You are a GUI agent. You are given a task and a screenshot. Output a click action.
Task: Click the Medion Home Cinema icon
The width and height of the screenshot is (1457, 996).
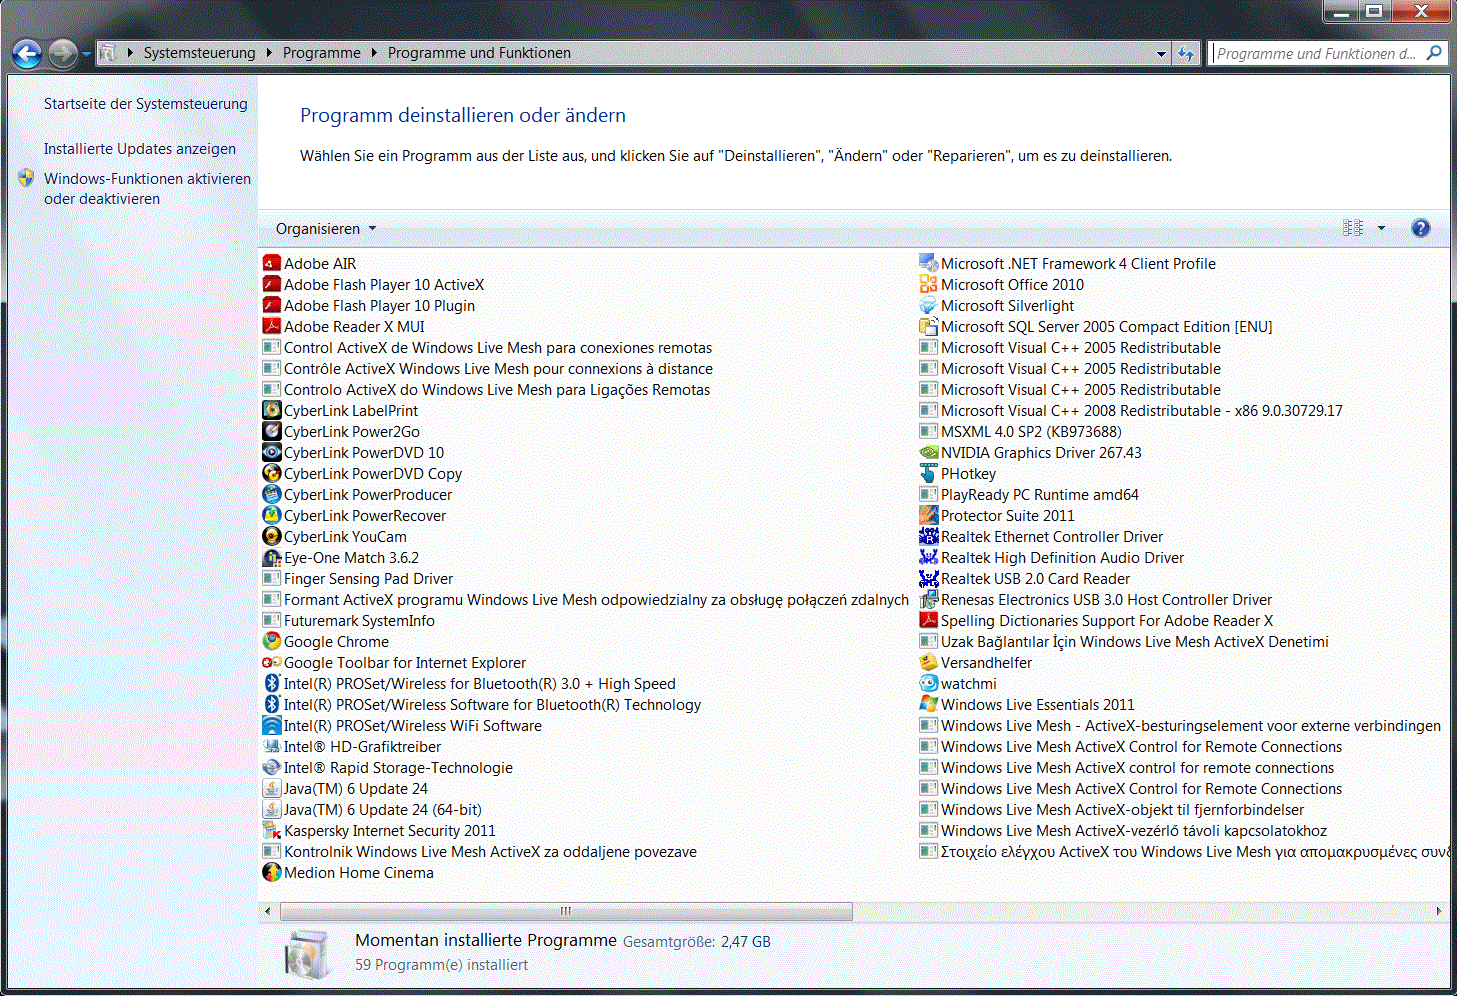click(271, 872)
